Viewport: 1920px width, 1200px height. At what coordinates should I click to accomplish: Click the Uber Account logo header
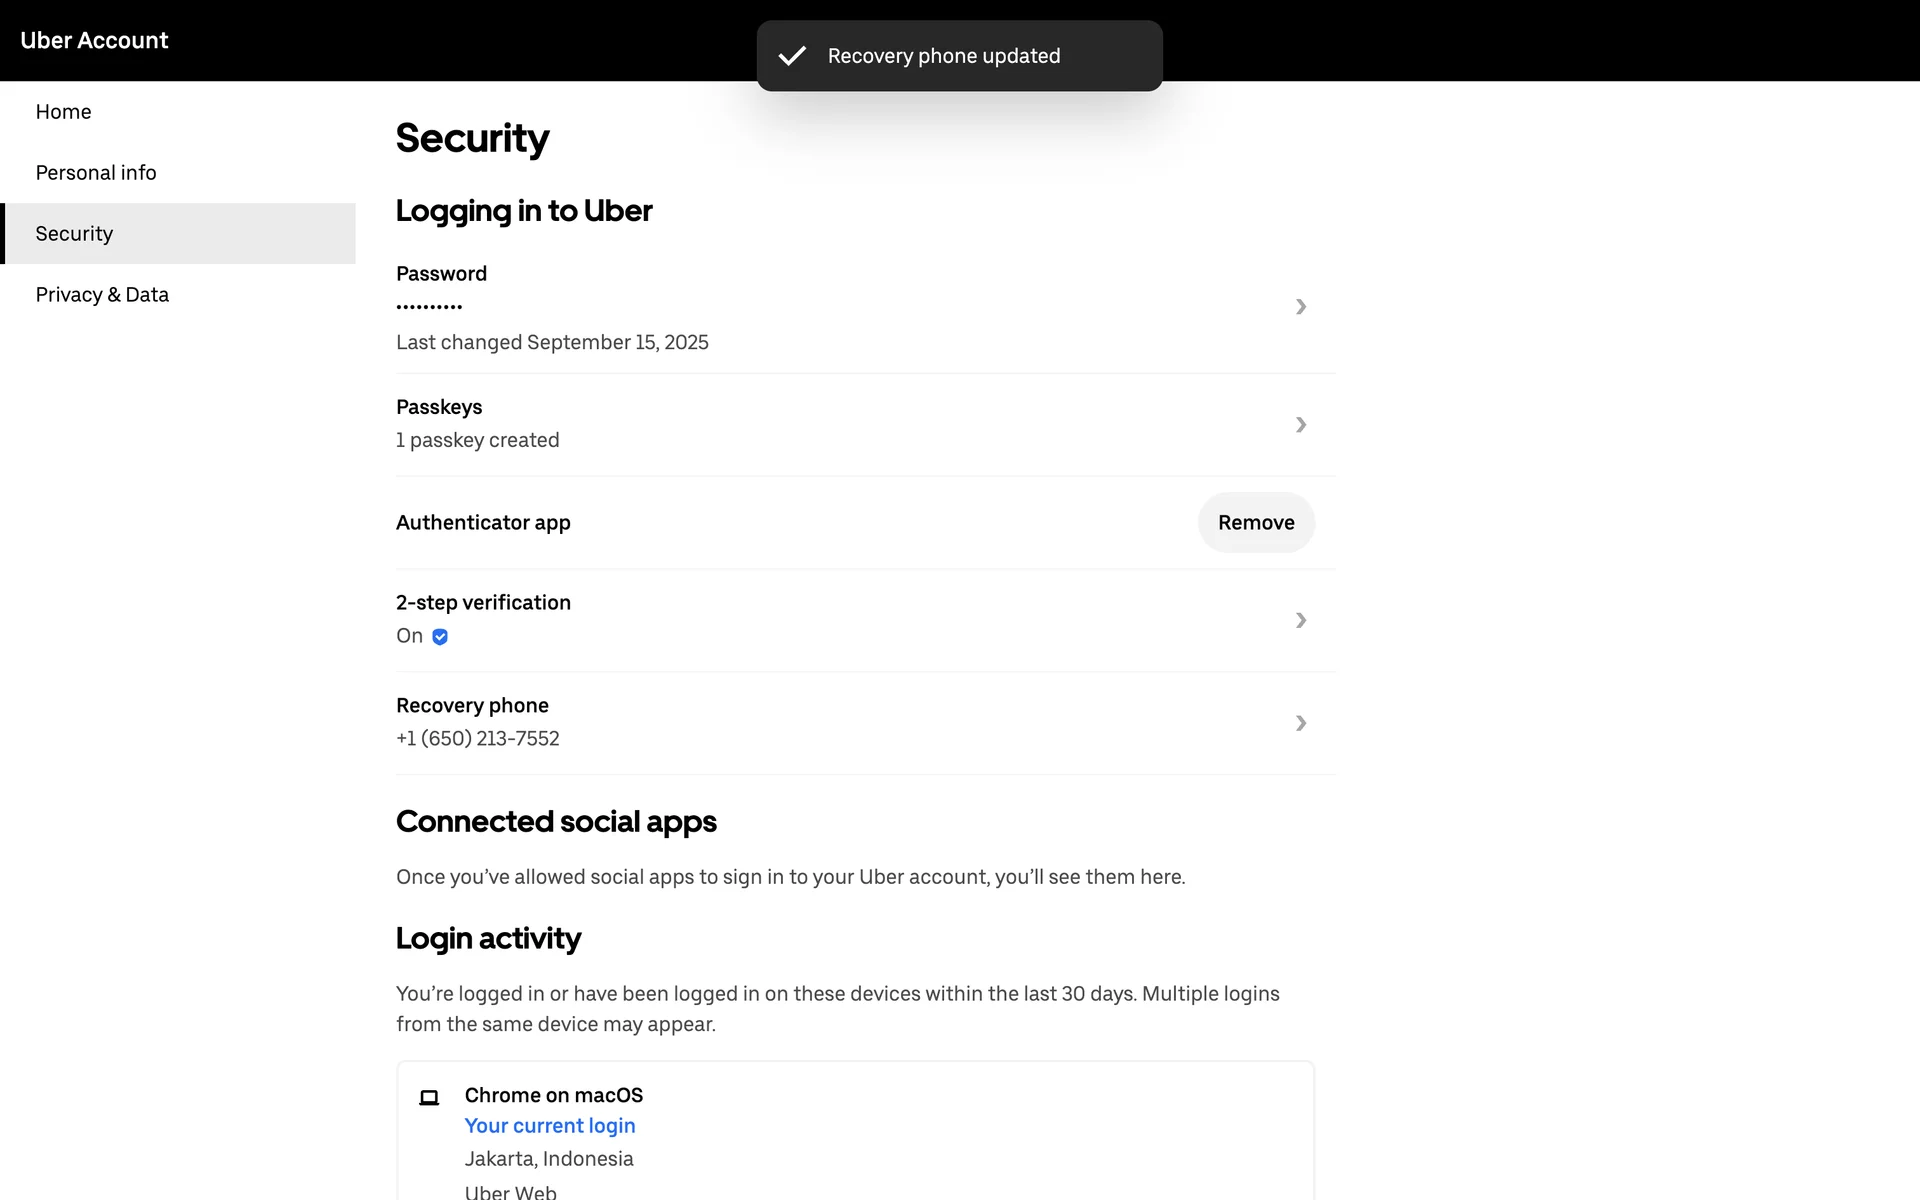[x=94, y=40]
